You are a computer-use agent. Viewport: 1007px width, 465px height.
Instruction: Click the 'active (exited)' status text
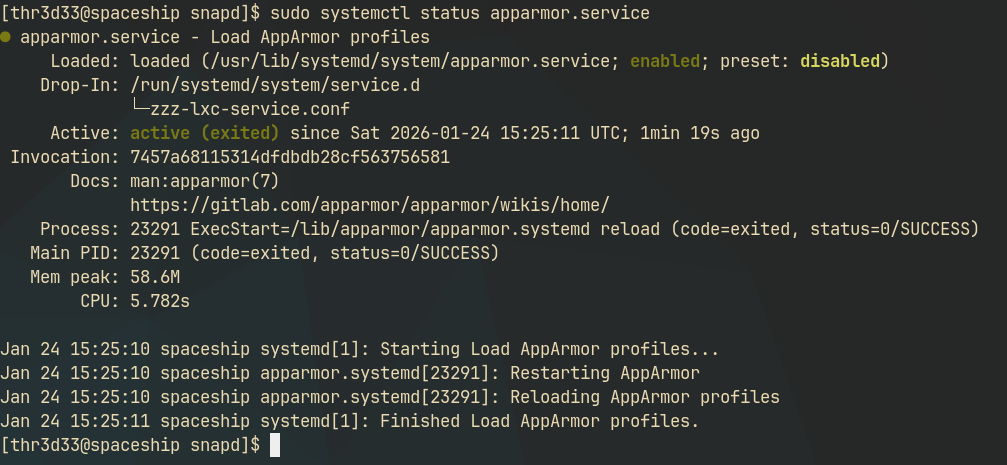[x=205, y=133]
